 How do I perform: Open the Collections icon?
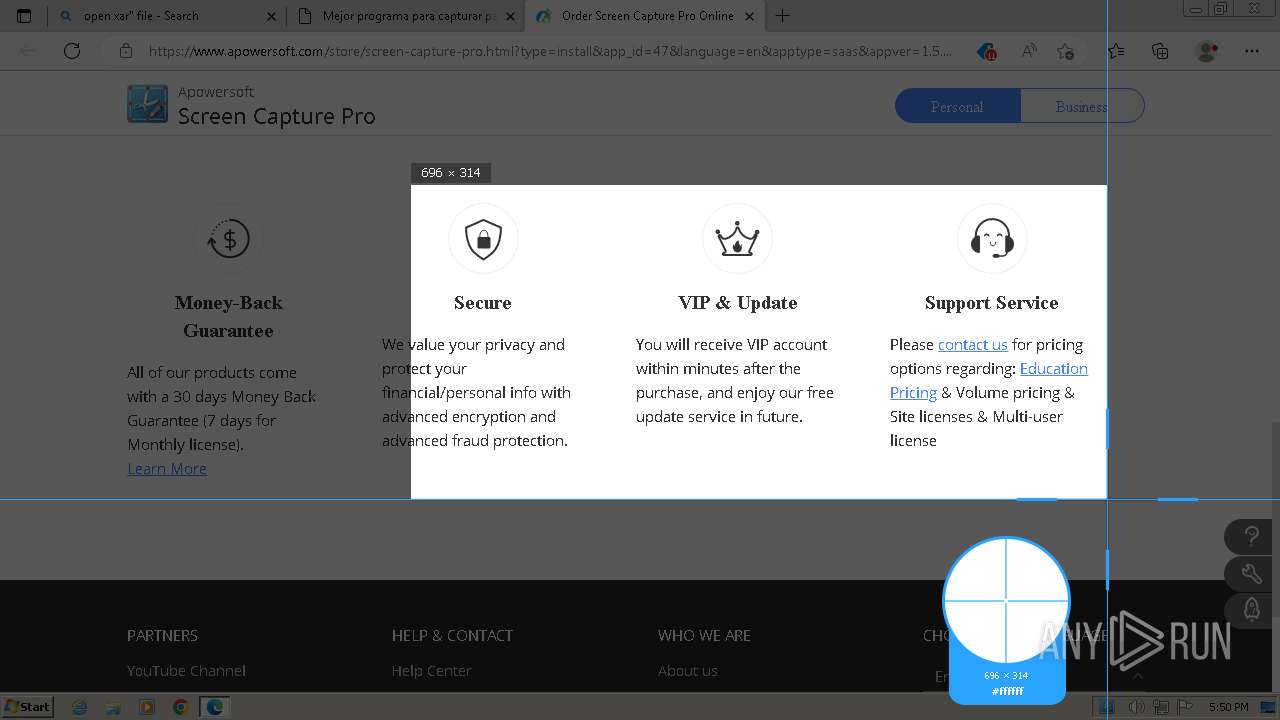tap(1160, 51)
